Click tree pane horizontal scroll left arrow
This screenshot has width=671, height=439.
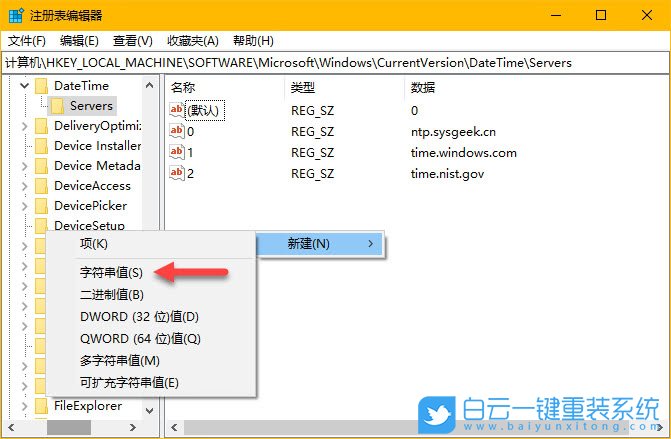tap(11, 427)
